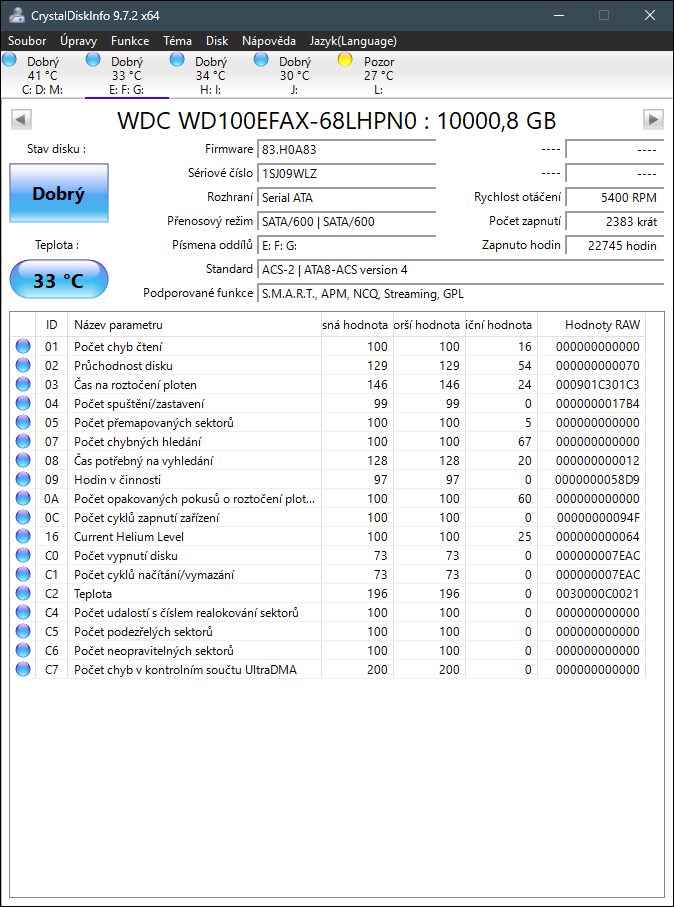Click status icon for row C4
Viewport: 674px width, 907px height.
point(23,613)
